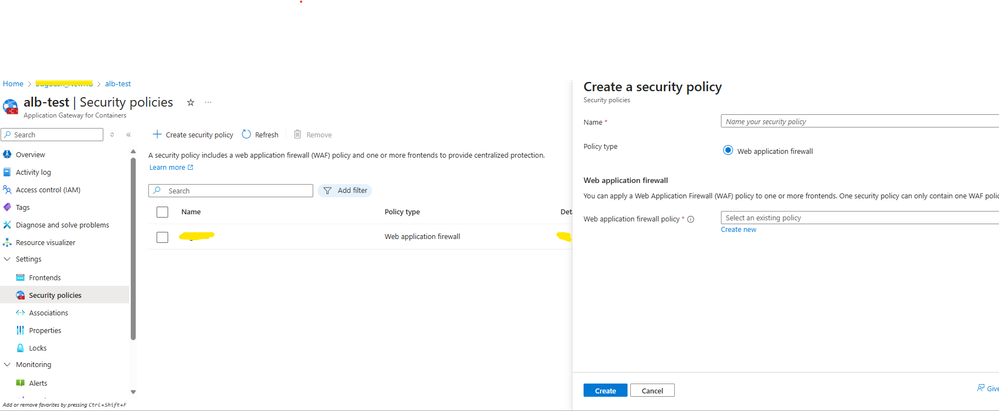This screenshot has height=411, width=999.
Task: Click the Security policies globe icon
Action: [20, 296]
